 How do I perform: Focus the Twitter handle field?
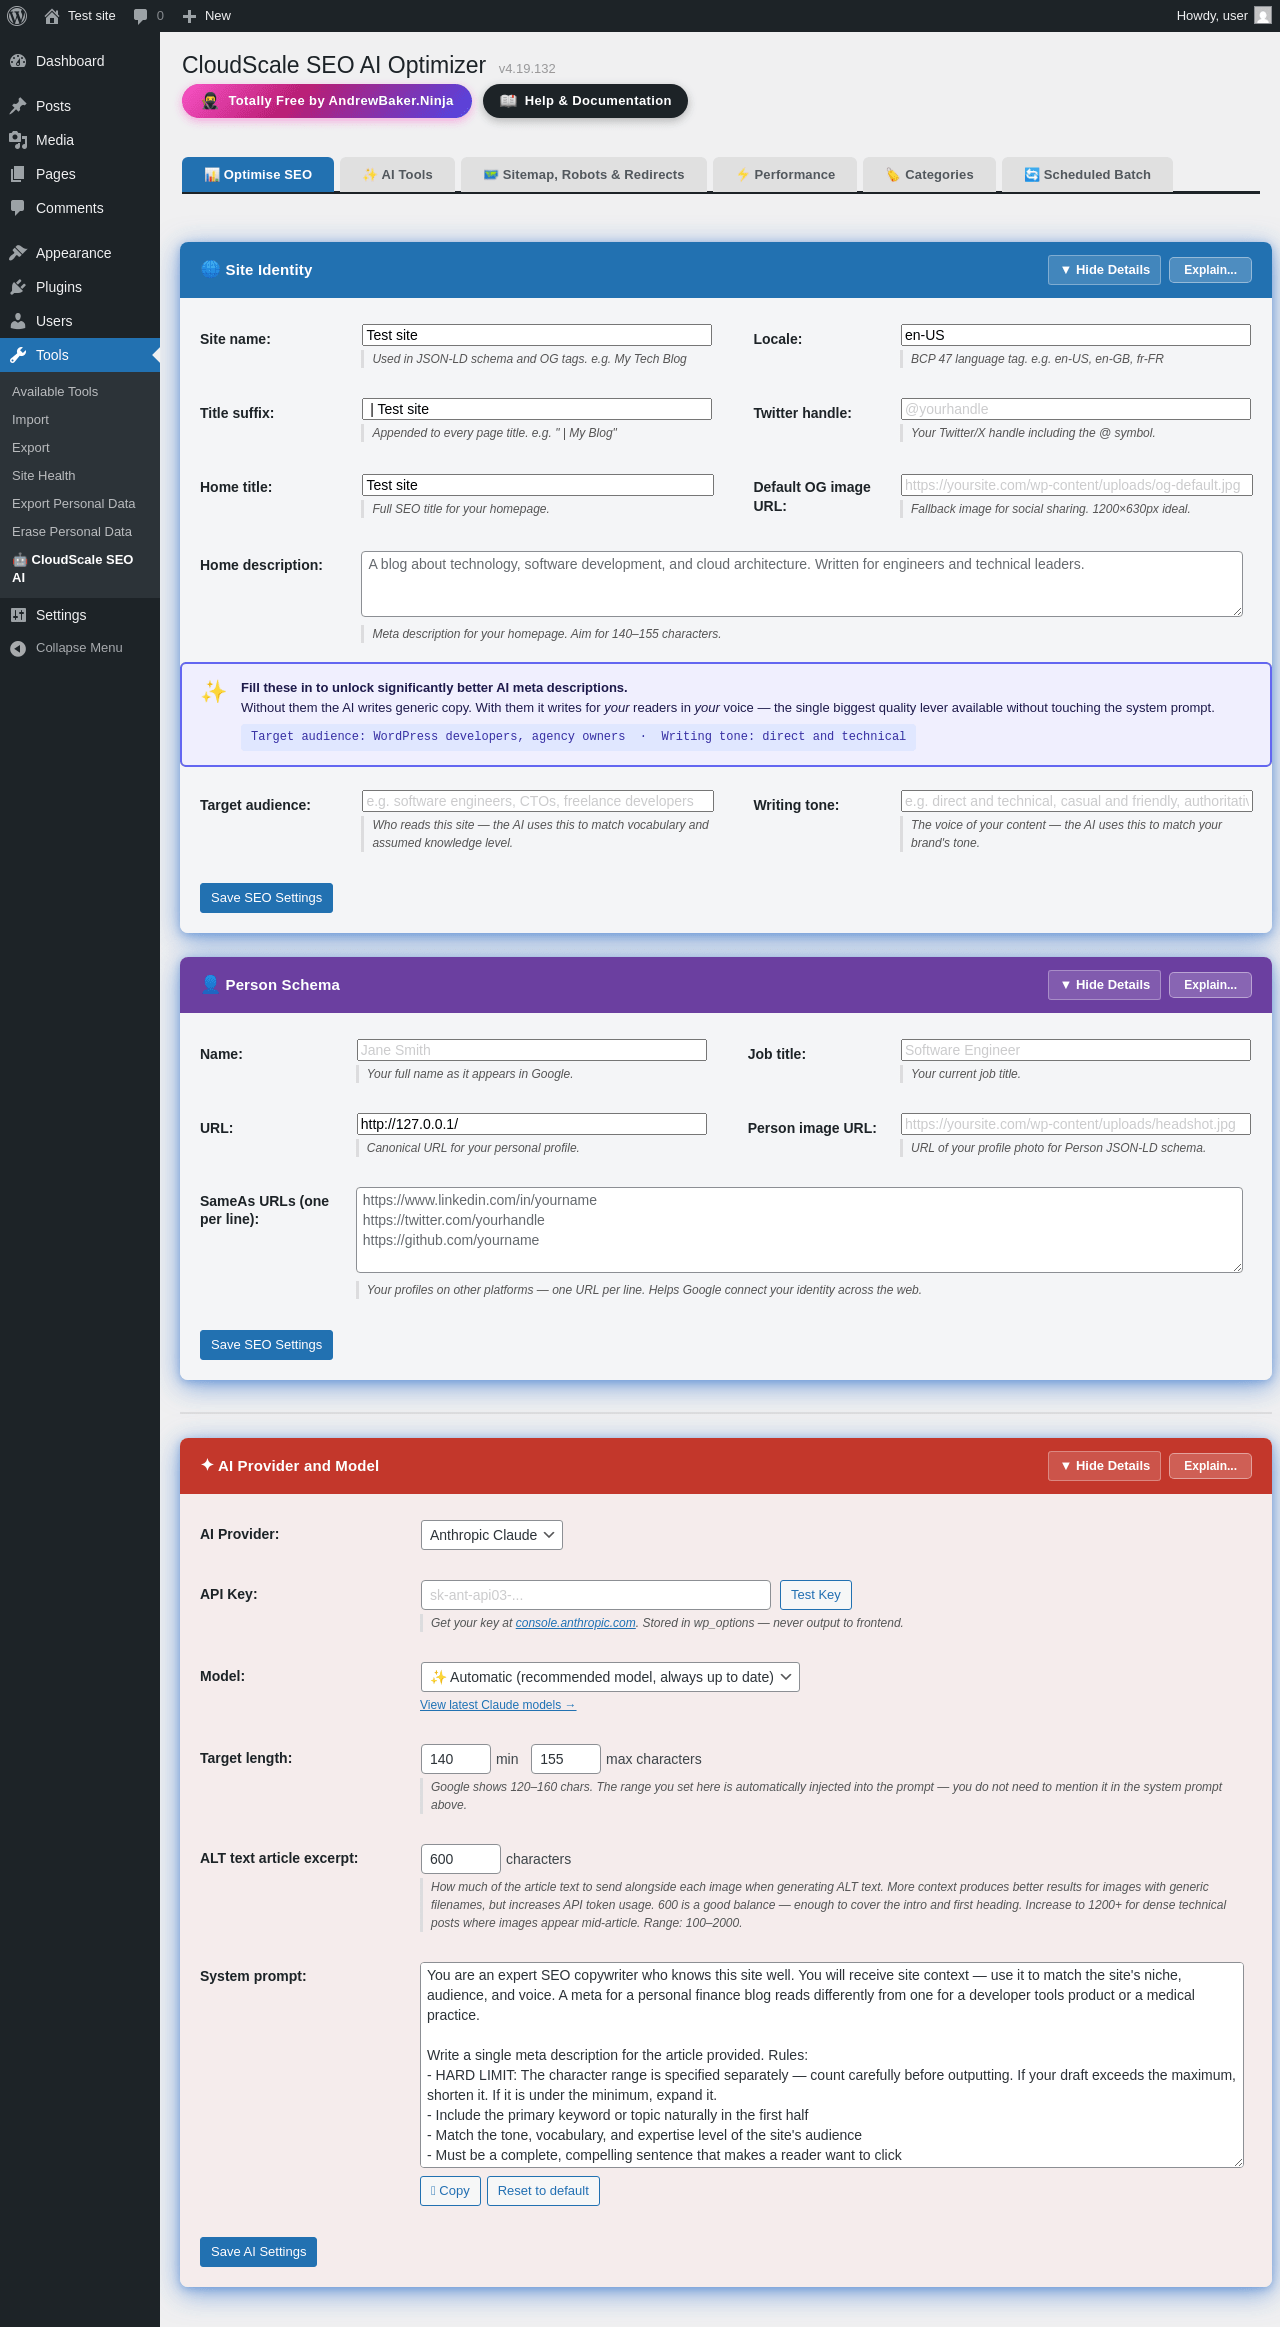pos(1076,409)
